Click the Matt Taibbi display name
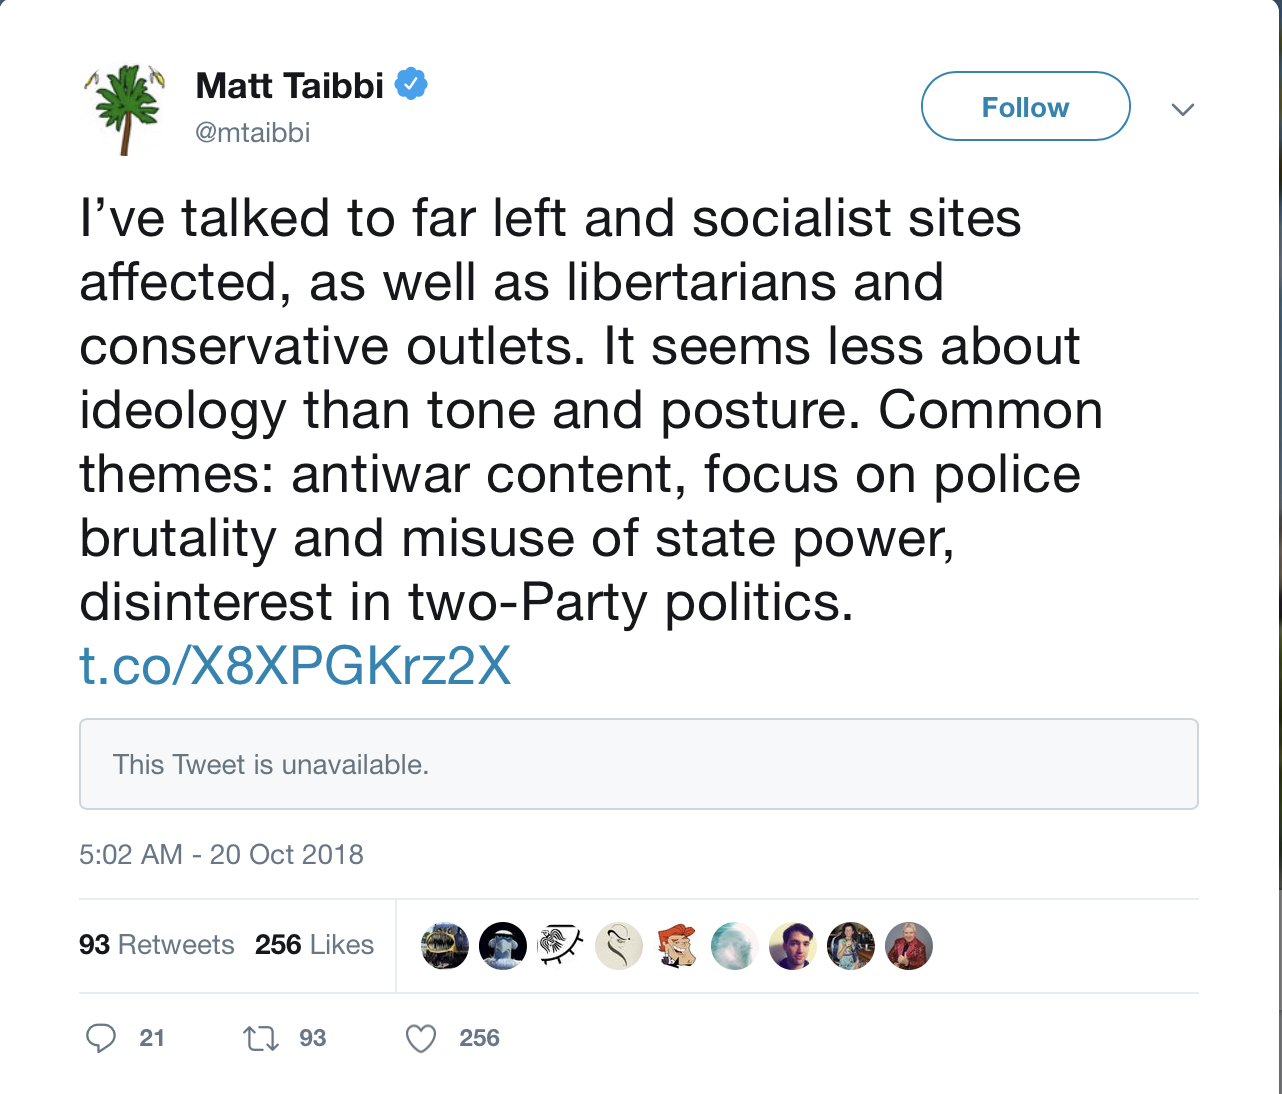 pos(290,86)
